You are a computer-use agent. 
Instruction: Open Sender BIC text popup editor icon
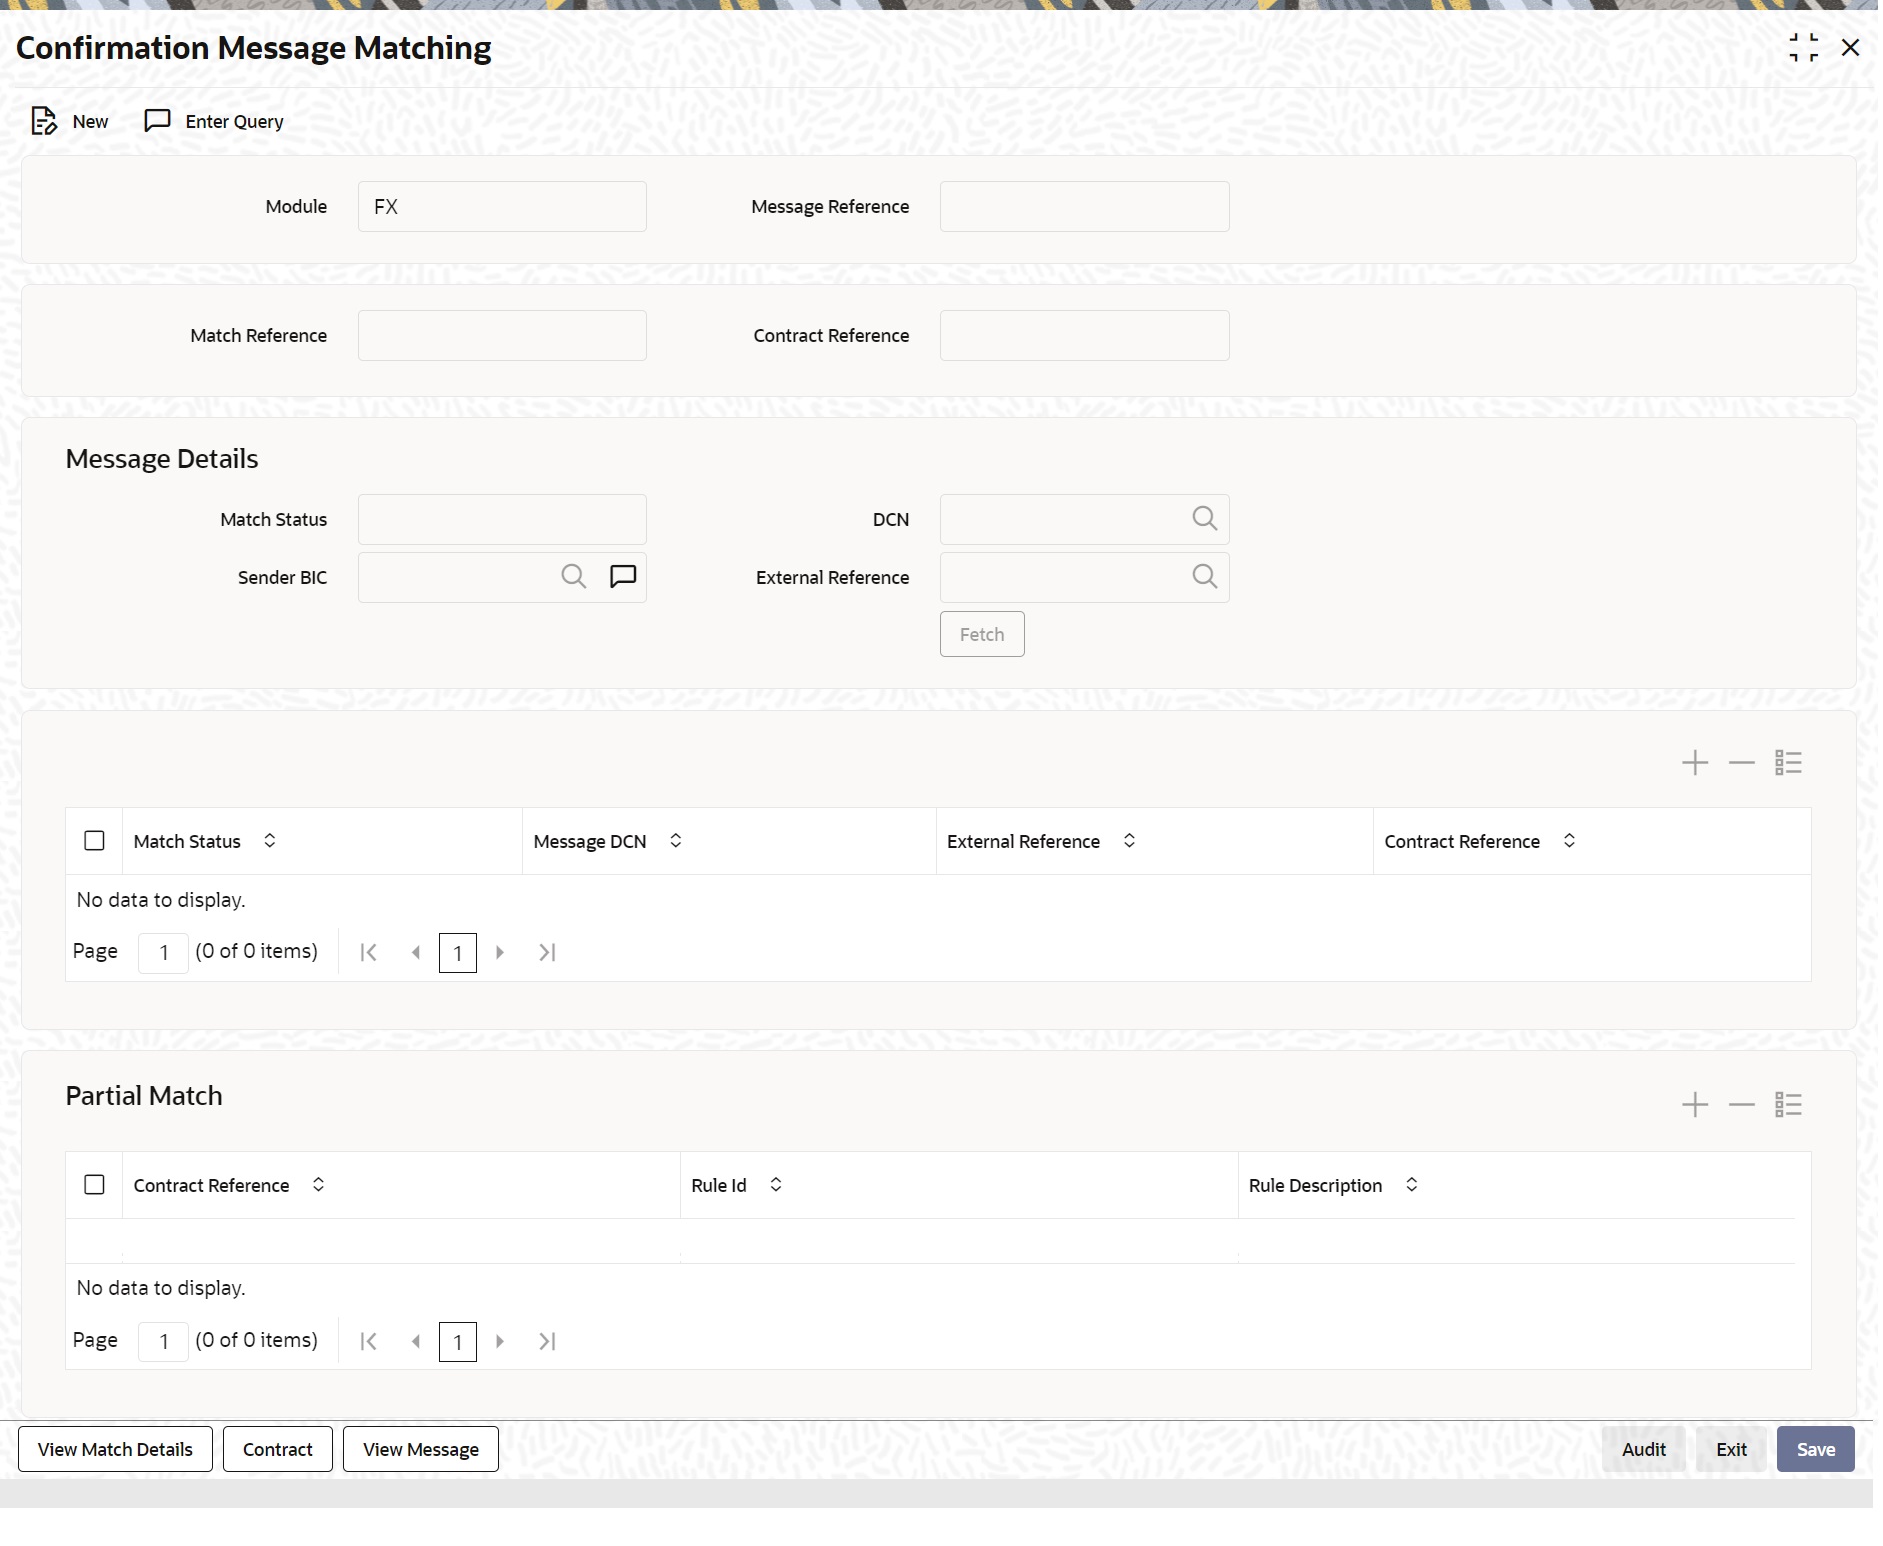[x=623, y=576]
